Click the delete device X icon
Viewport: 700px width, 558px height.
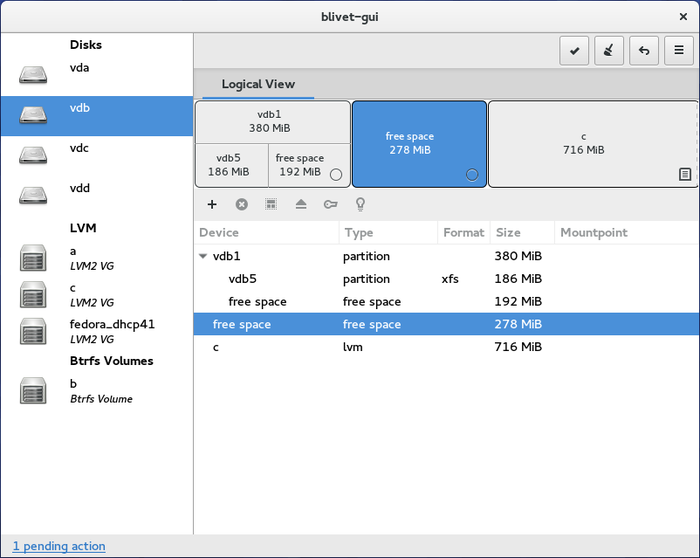point(241,204)
